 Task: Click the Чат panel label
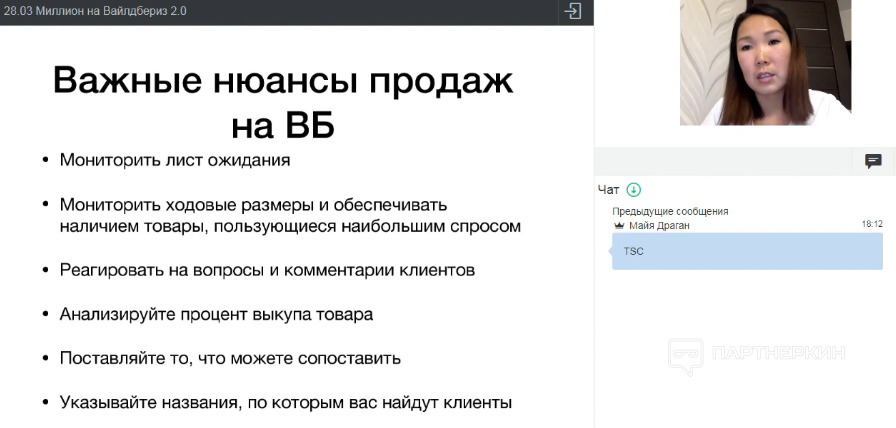[x=609, y=190]
